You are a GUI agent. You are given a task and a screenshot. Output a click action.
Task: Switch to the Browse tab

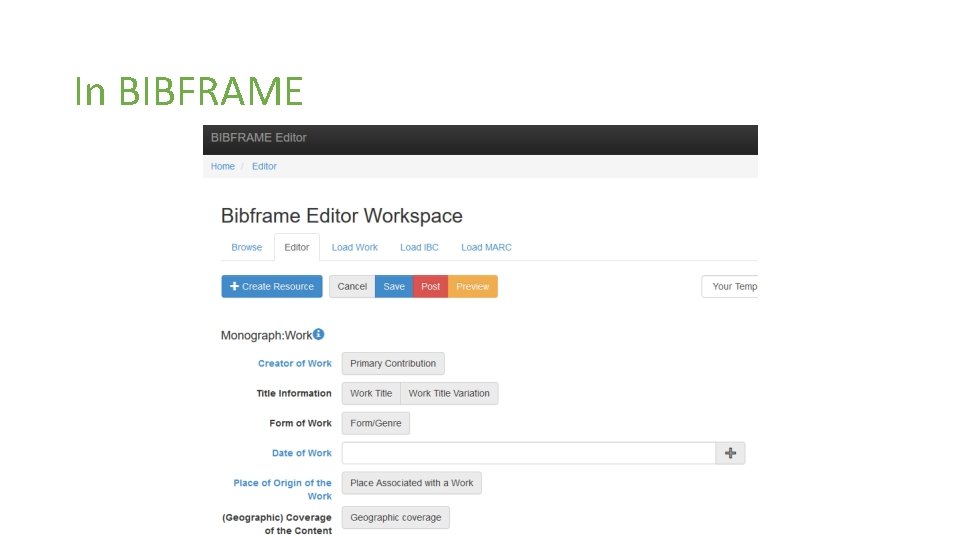point(247,247)
